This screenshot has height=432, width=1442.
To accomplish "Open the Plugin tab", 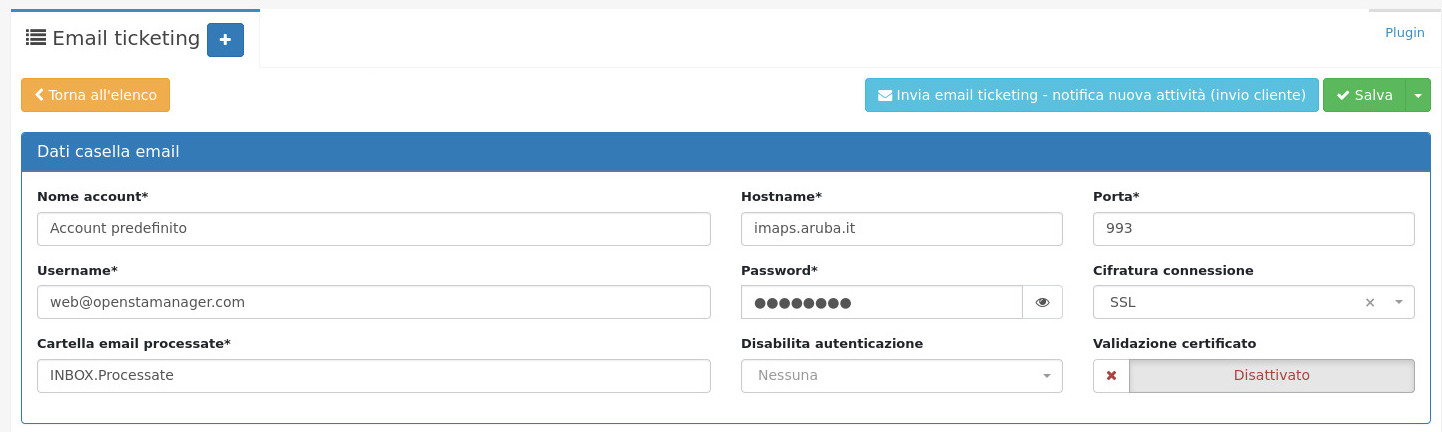I will (x=1404, y=33).
